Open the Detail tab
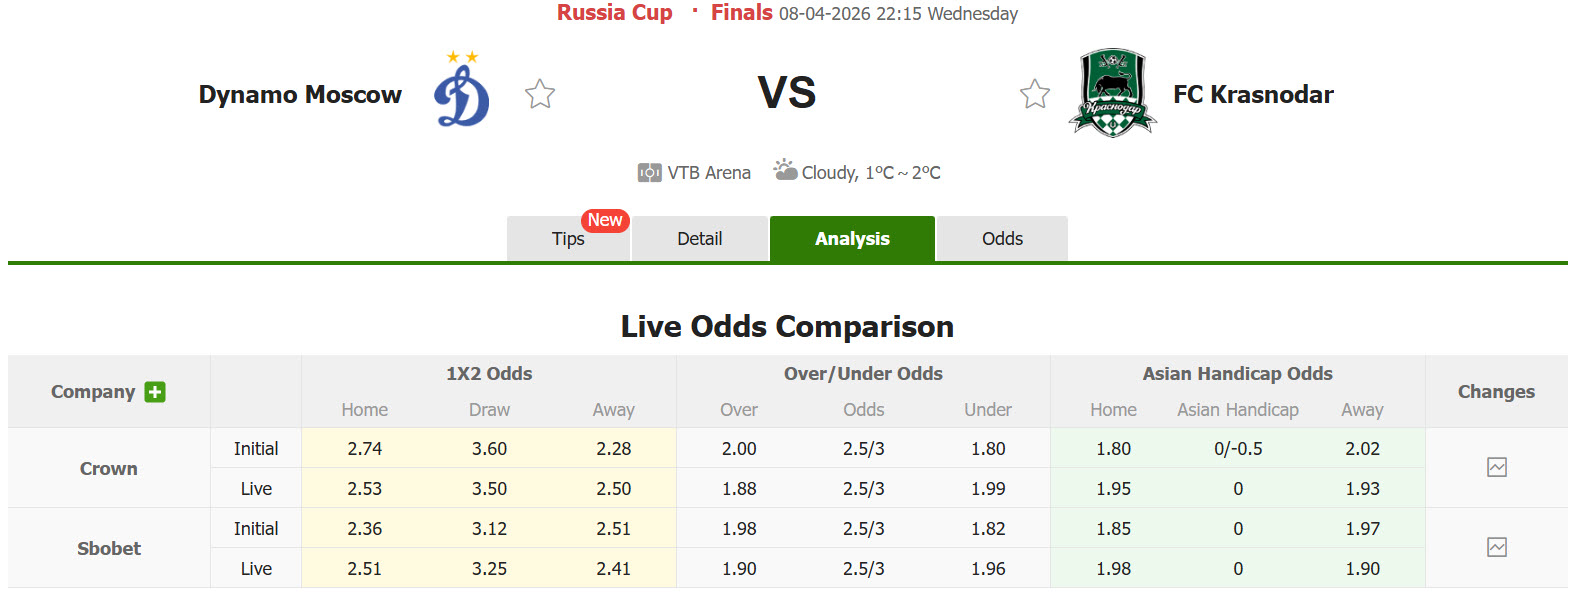 [x=699, y=238]
